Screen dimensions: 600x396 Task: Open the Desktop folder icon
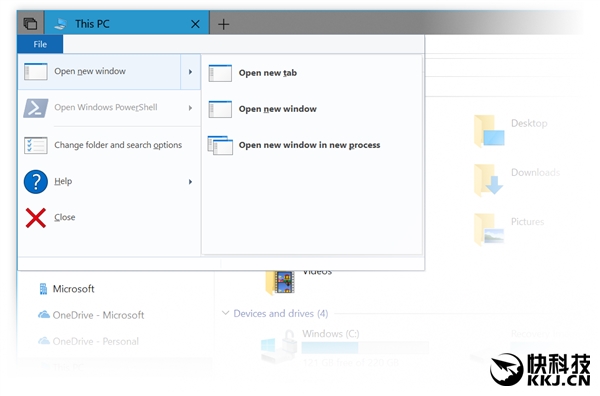click(489, 131)
